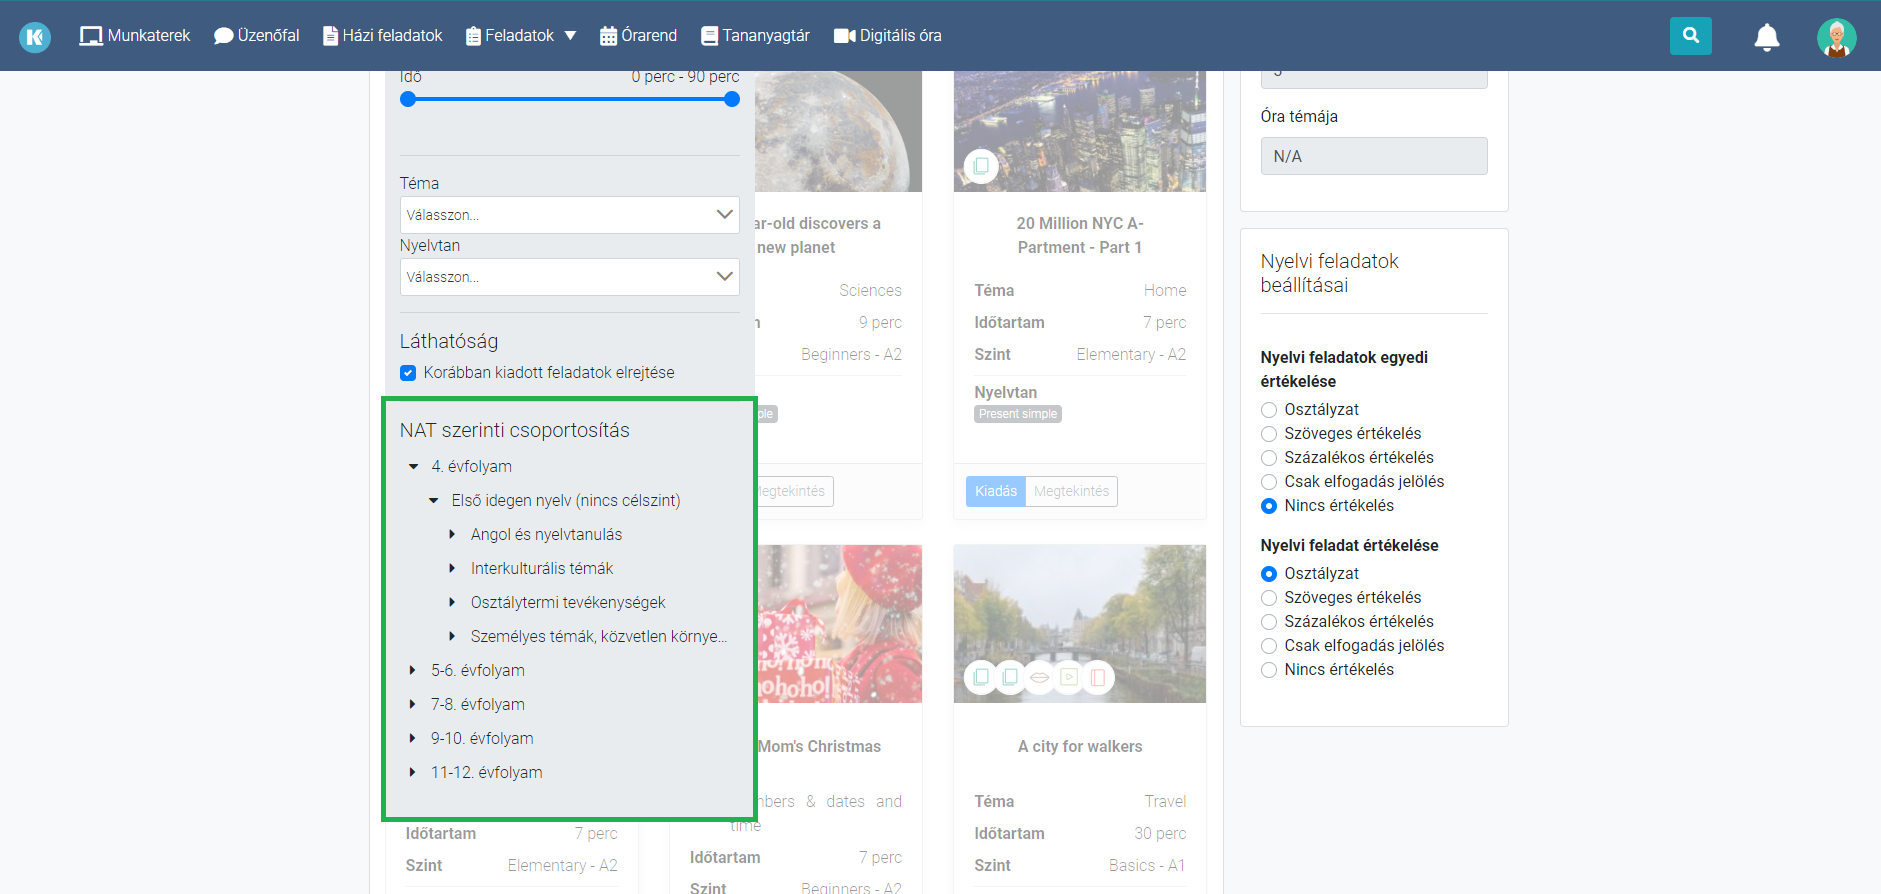Click the fifth circular icon on the city for walkers image

(x=1097, y=678)
